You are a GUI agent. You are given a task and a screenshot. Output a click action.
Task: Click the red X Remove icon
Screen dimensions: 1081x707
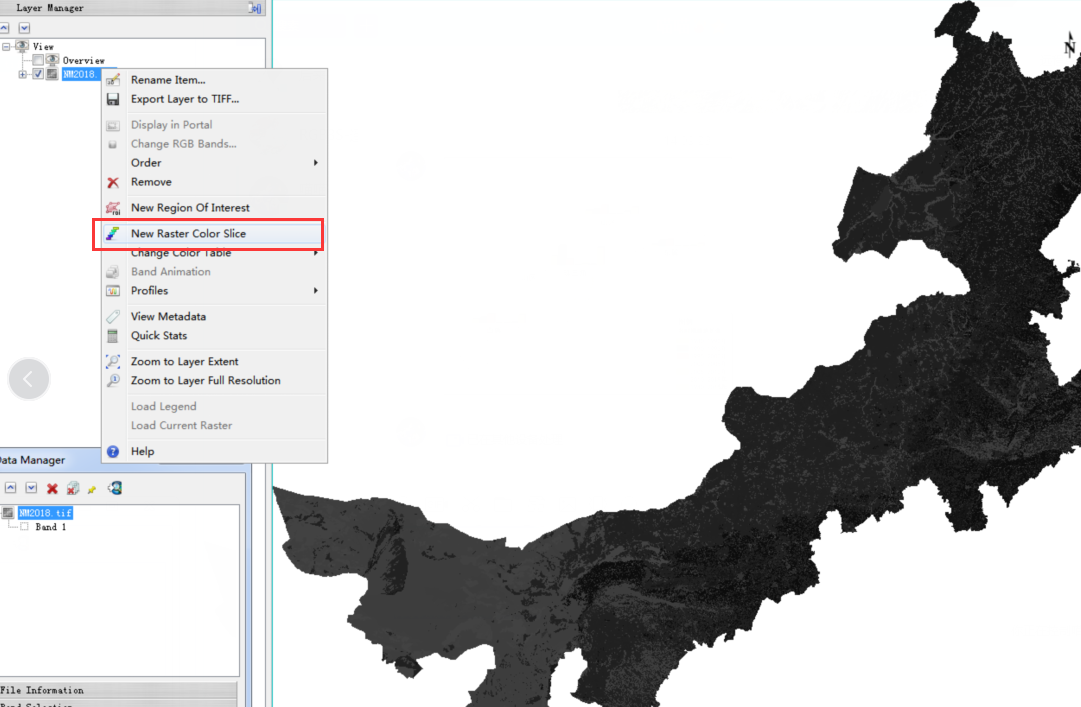tap(113, 183)
